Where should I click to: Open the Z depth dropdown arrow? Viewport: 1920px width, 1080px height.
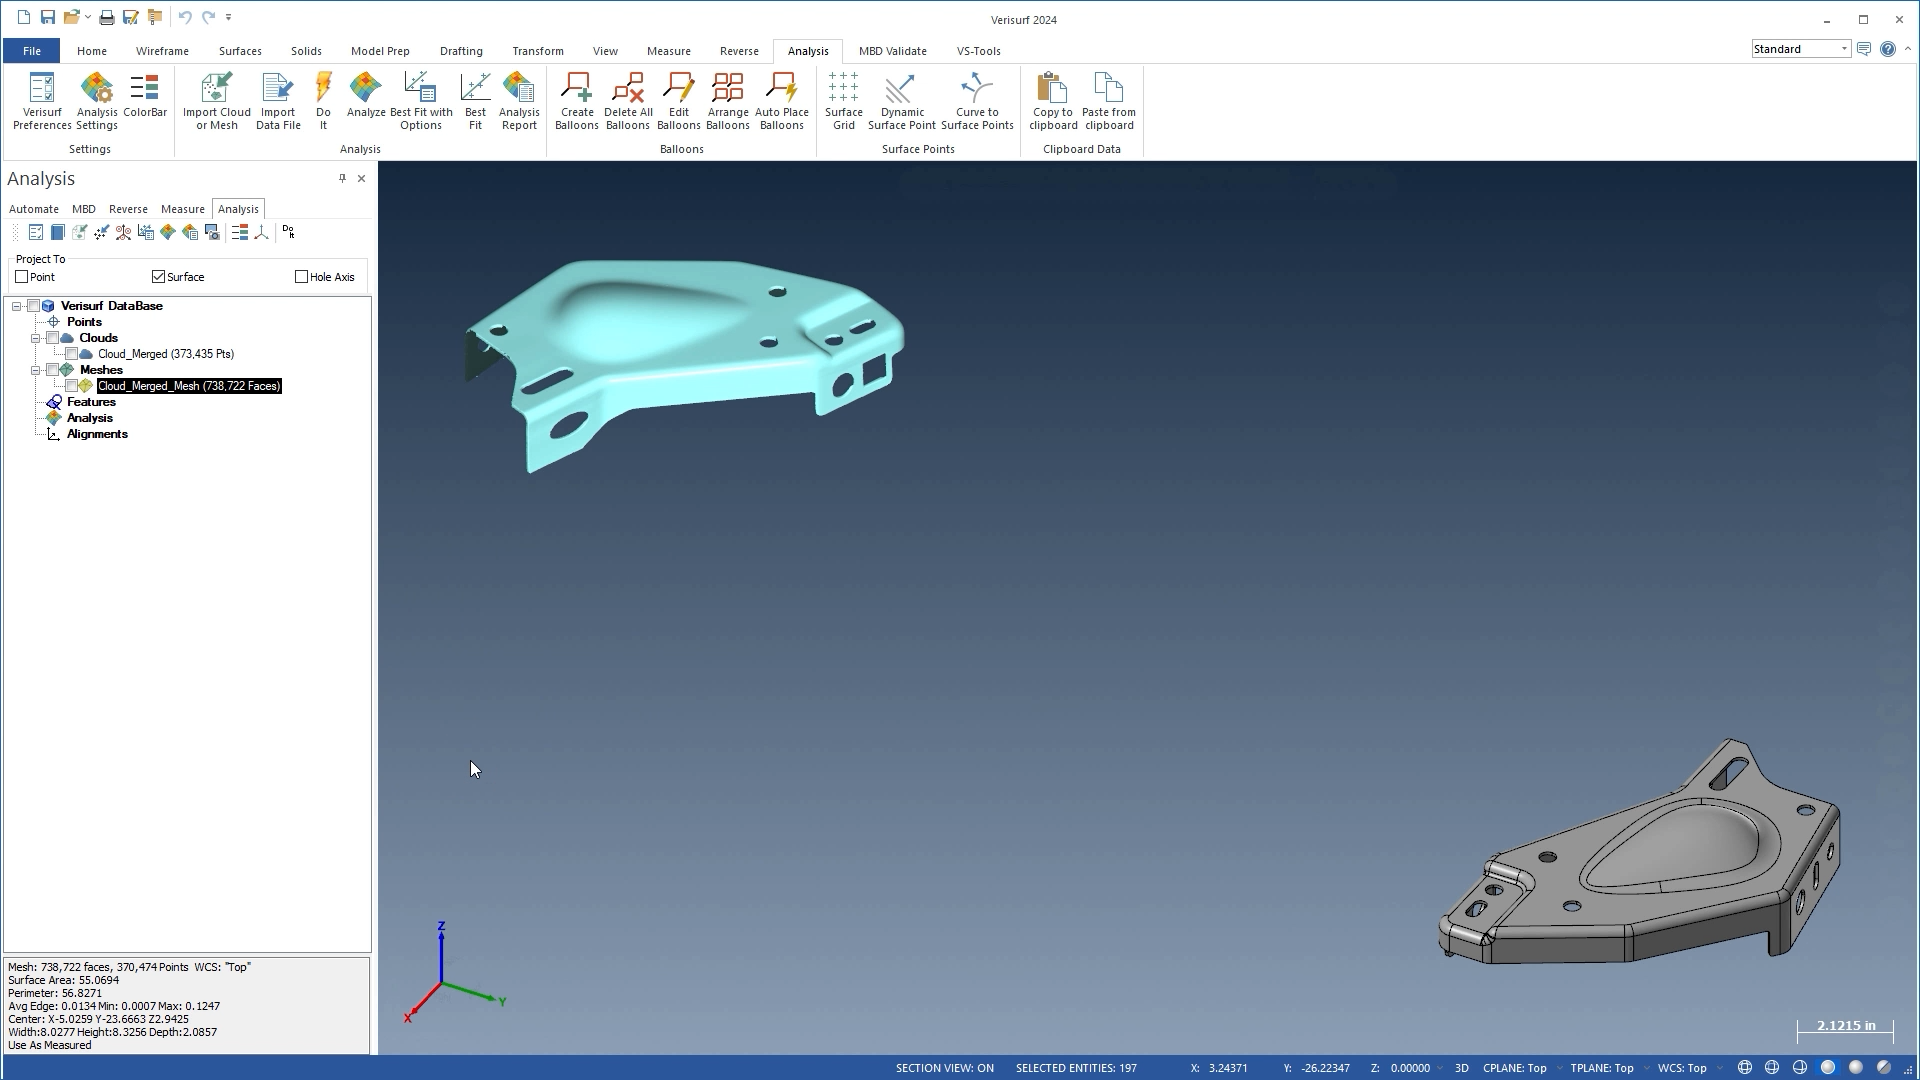click(x=1440, y=1068)
